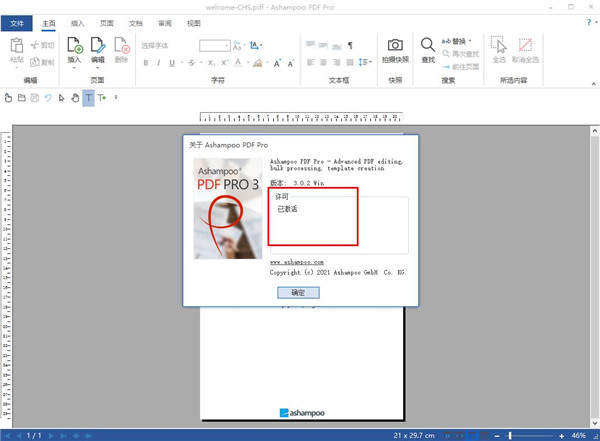Click the 全选 select all icon
Image resolution: width=600 pixels, height=441 pixels.
(498, 46)
